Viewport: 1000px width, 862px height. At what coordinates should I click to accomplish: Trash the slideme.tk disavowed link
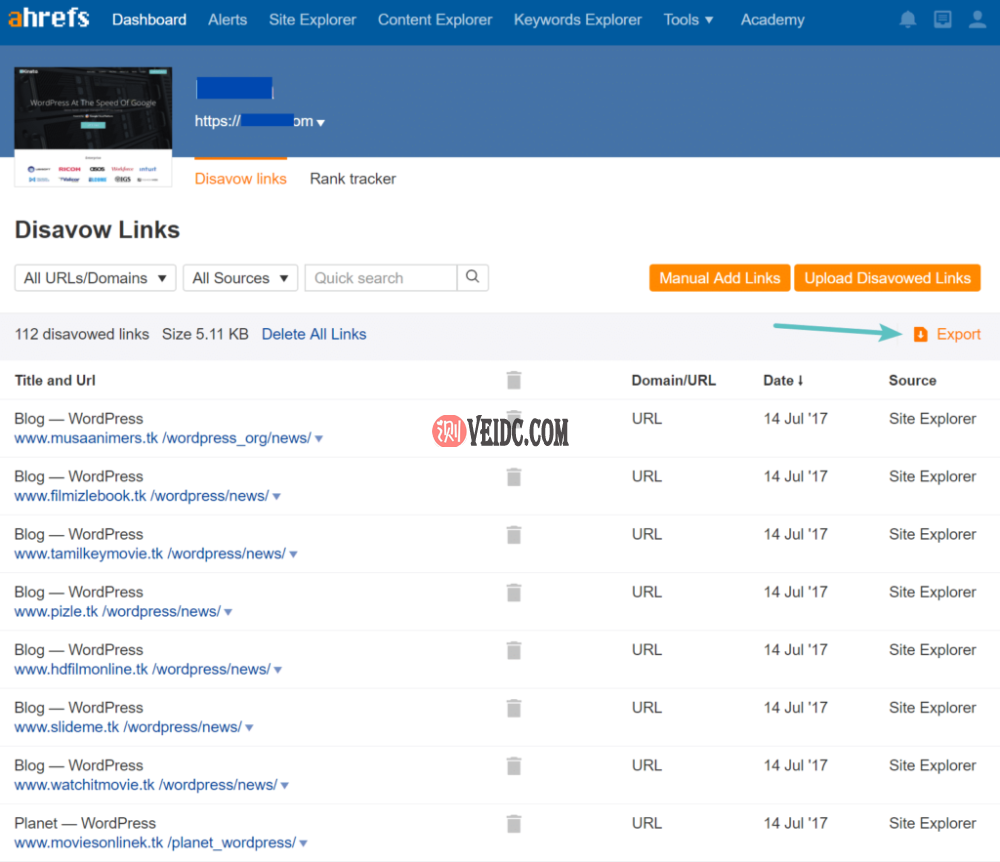click(x=514, y=708)
